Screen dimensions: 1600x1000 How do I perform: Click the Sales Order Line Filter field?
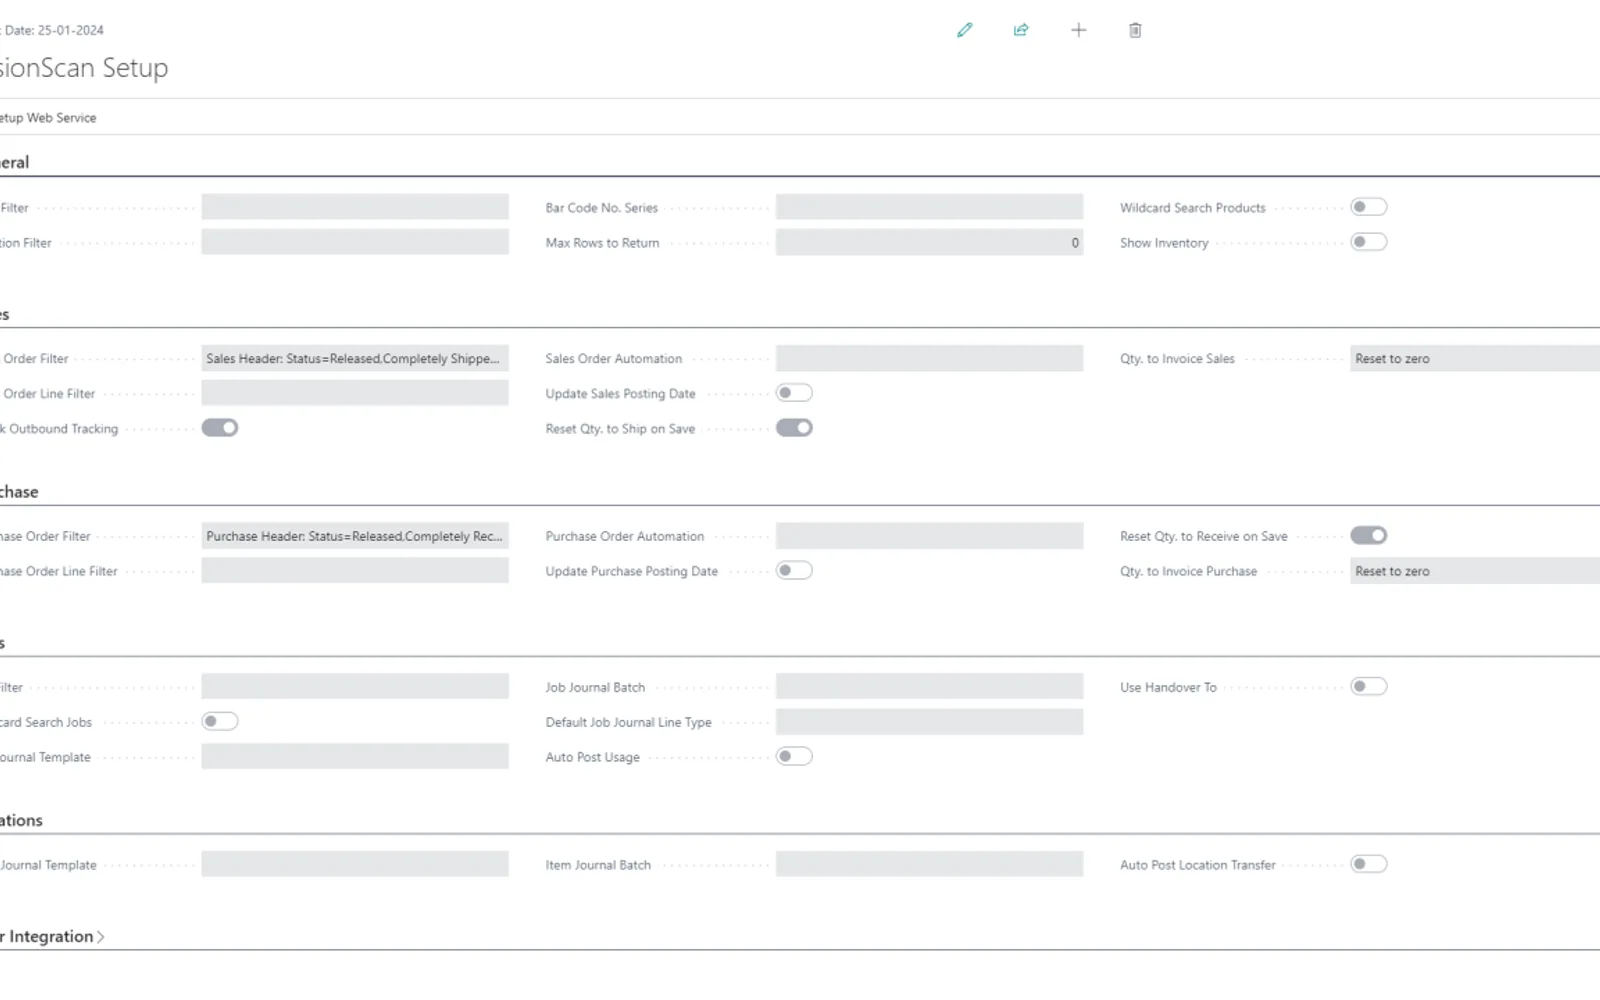[x=355, y=393]
